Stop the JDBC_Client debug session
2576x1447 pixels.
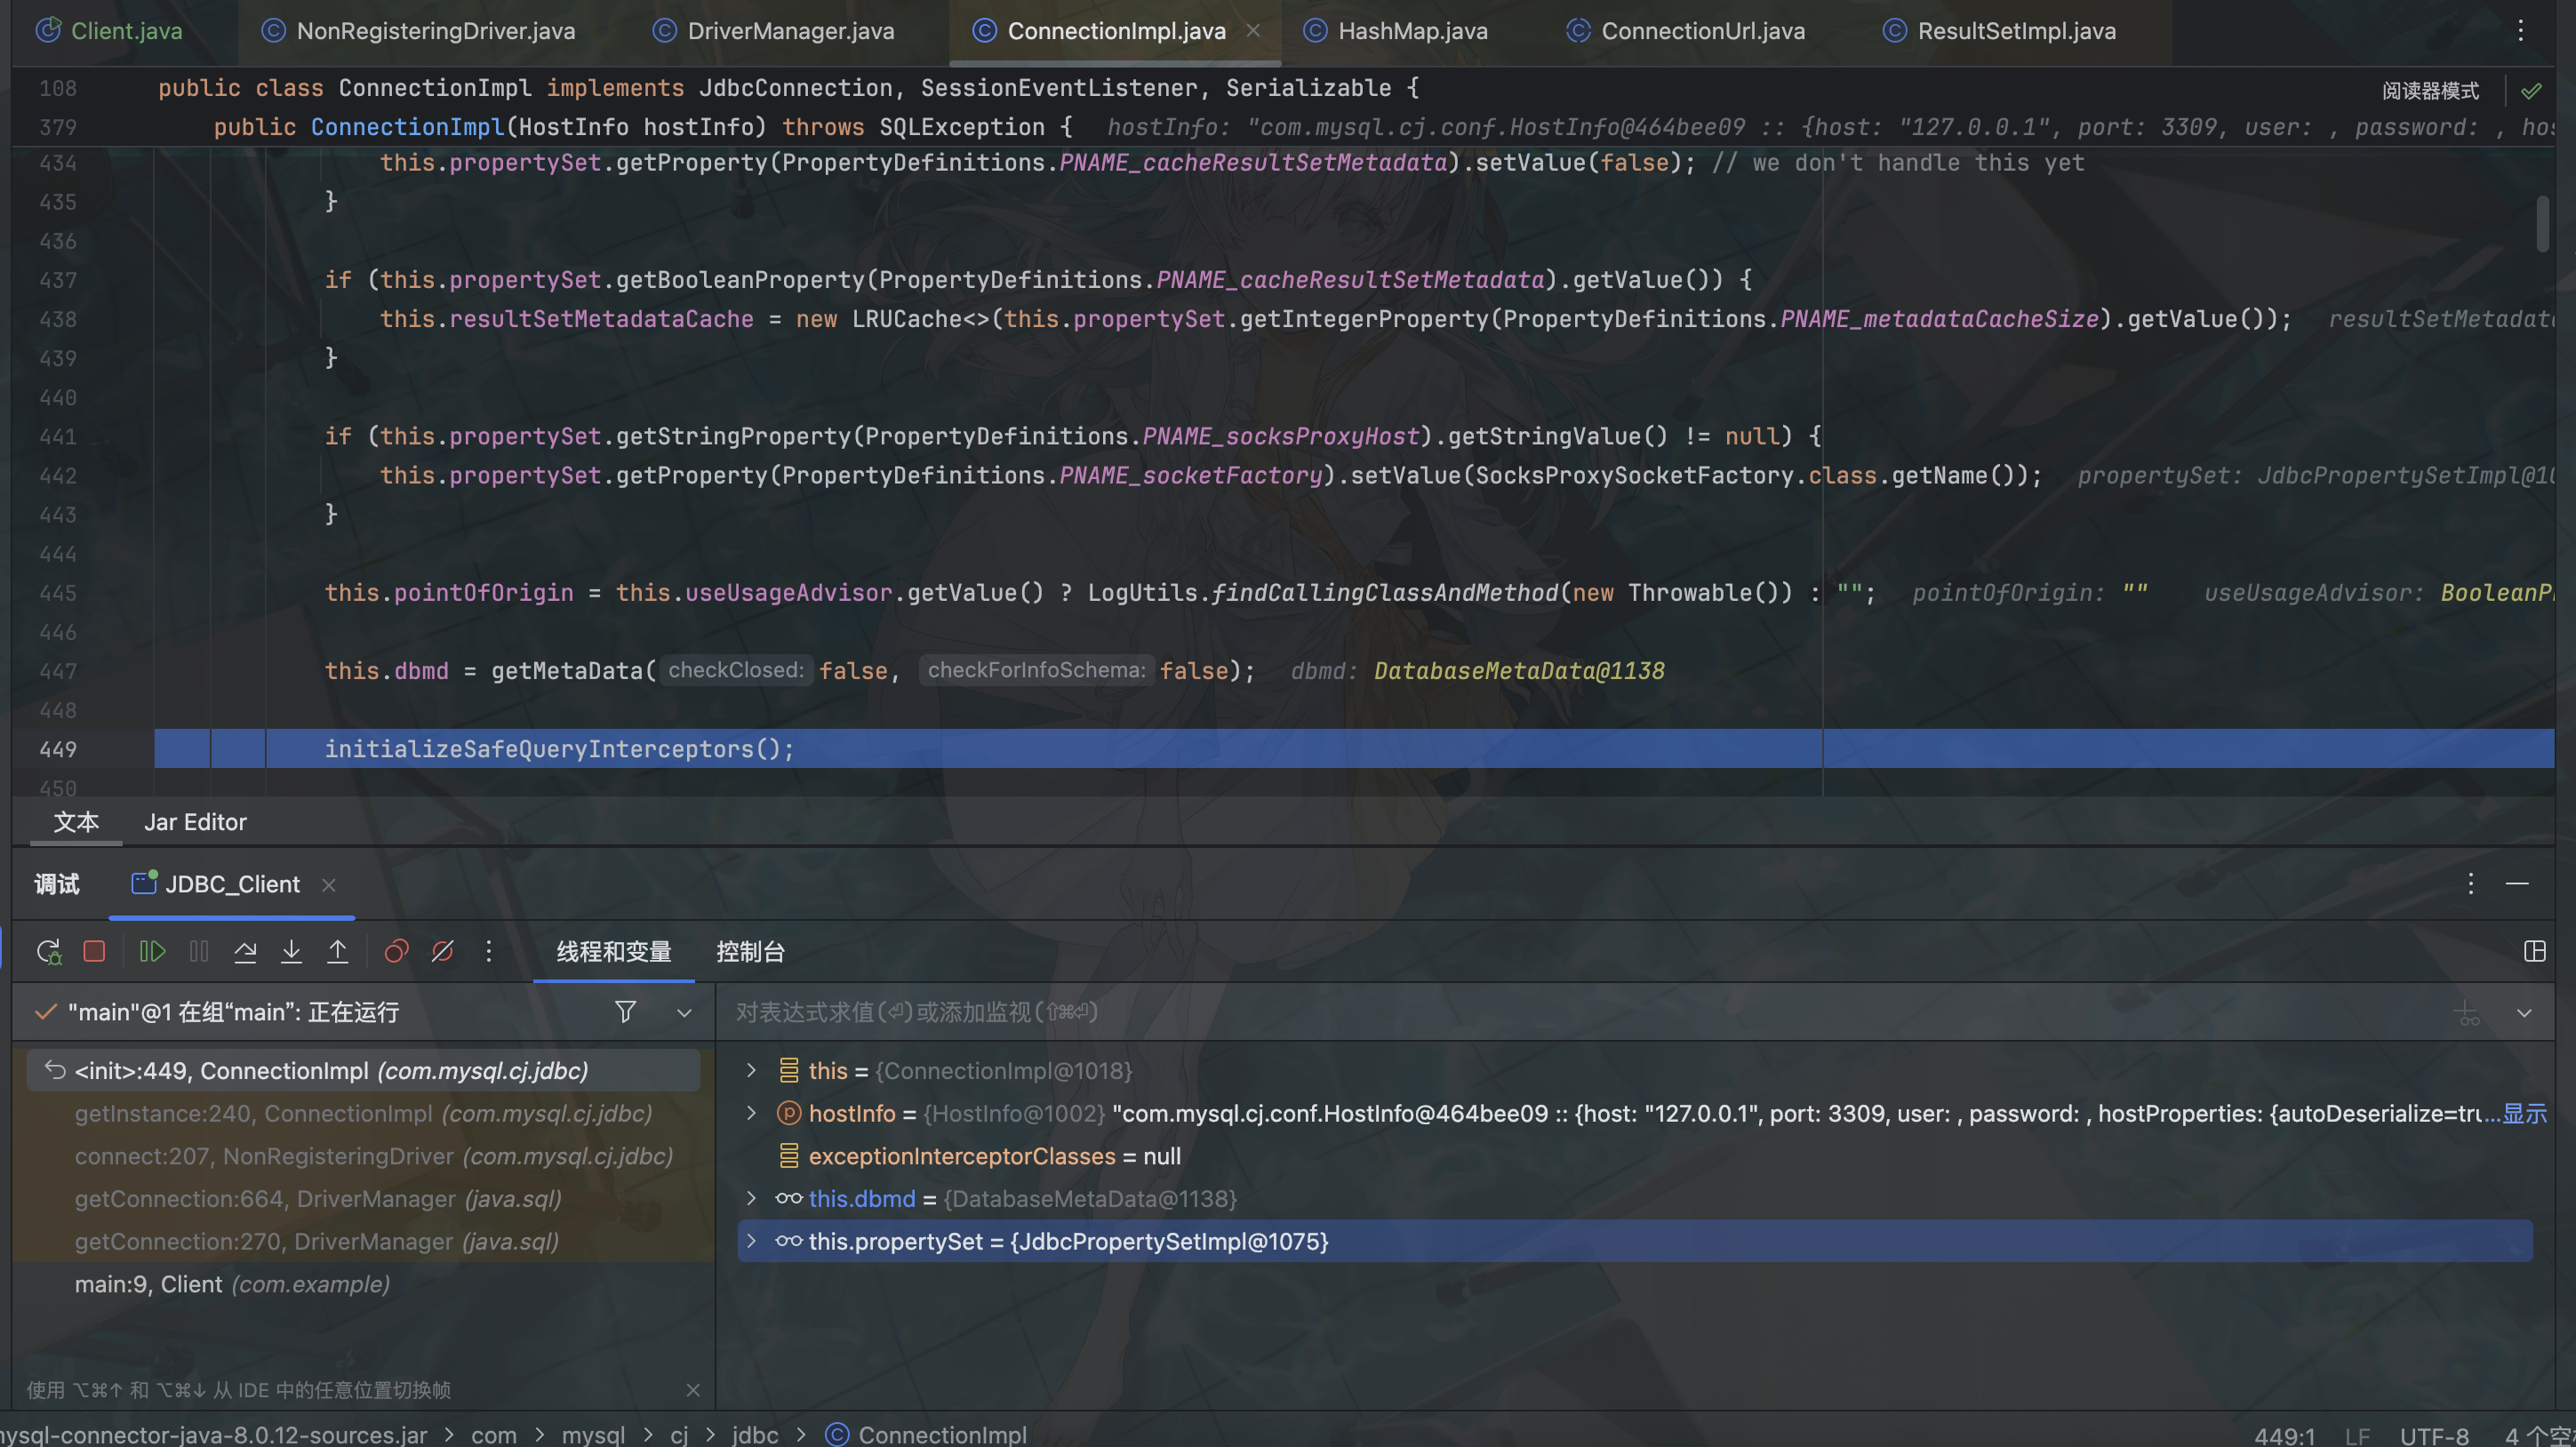point(94,951)
